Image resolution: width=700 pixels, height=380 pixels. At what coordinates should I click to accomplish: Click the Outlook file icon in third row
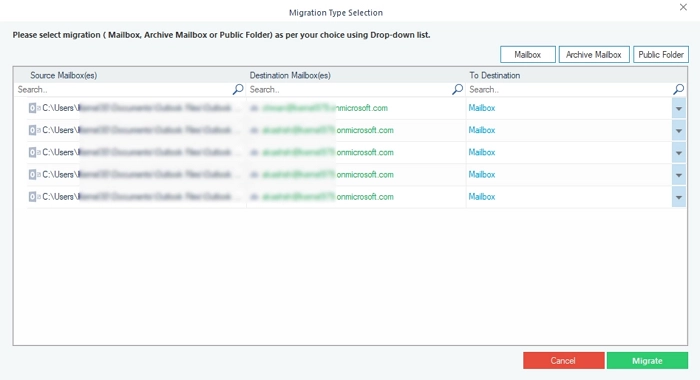tap(34, 152)
